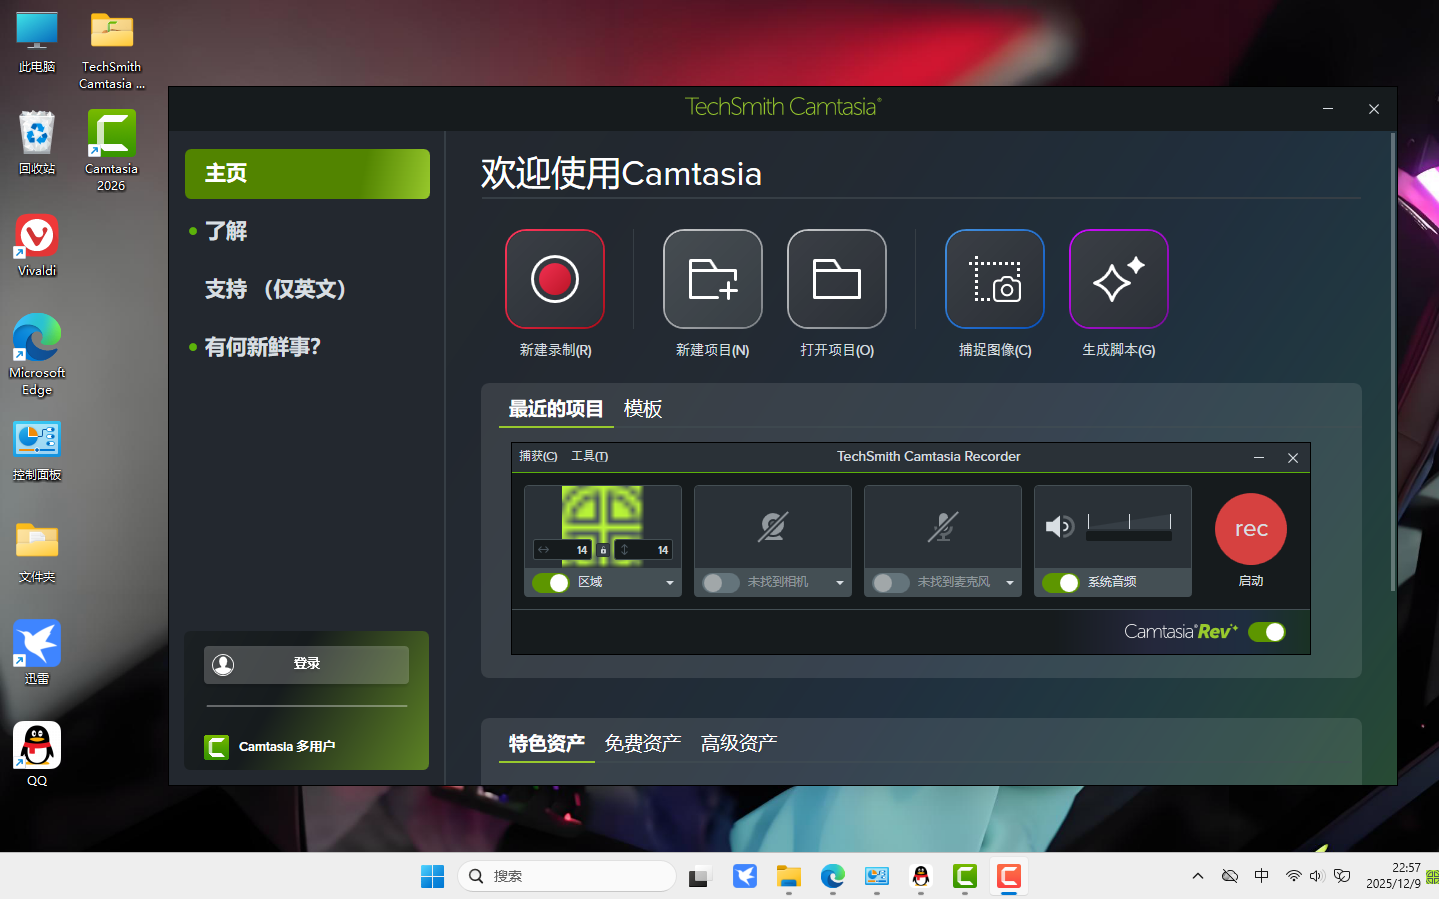Select the 迅雷 desktop shortcut
Screen dimensions: 1439x899
click(x=37, y=653)
